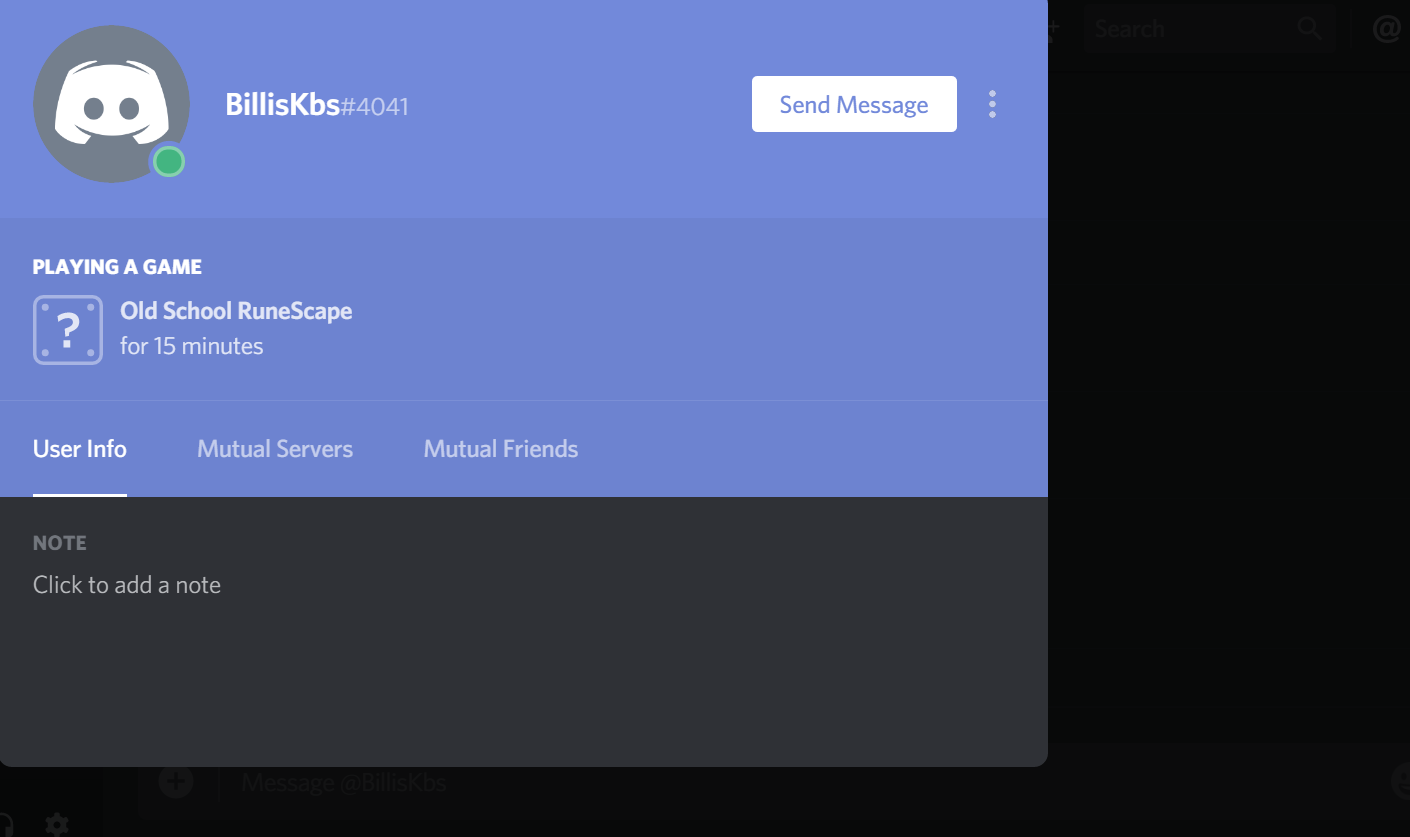
Task: Click the unknown game question-mark icon
Action: [68, 330]
